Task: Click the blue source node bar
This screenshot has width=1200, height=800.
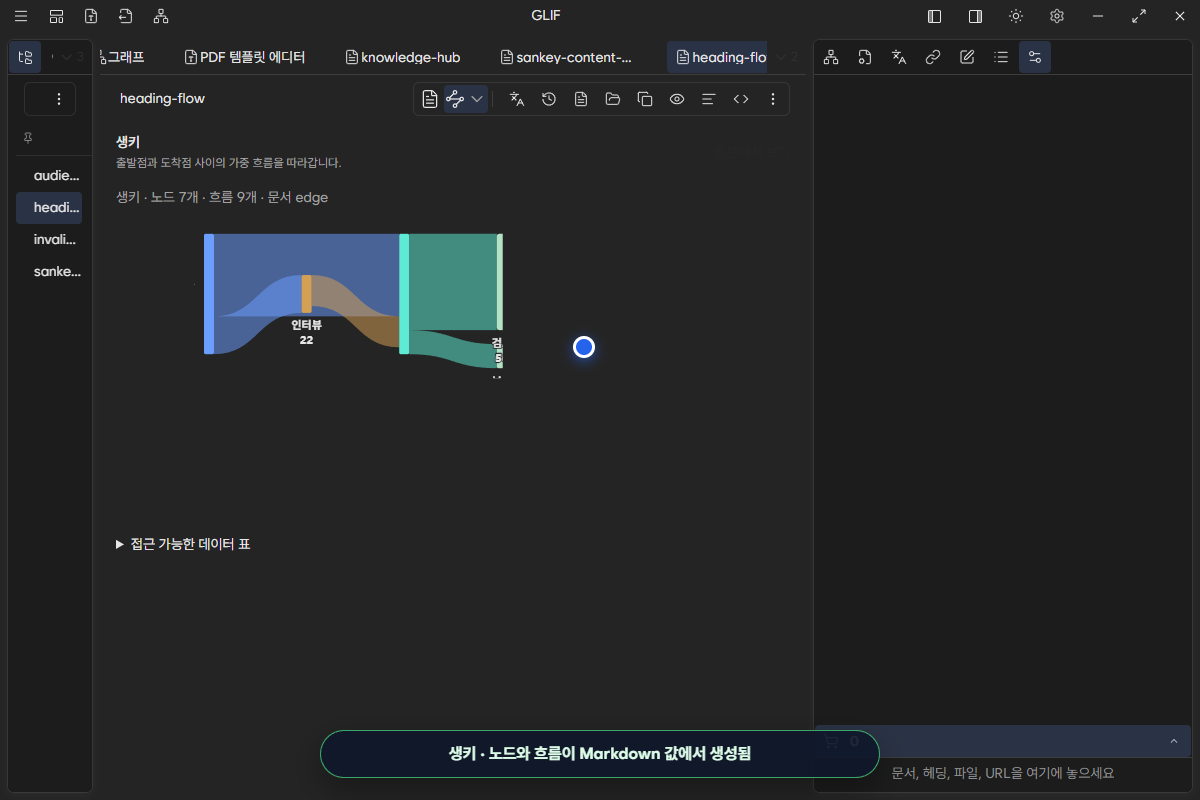Action: coord(209,294)
